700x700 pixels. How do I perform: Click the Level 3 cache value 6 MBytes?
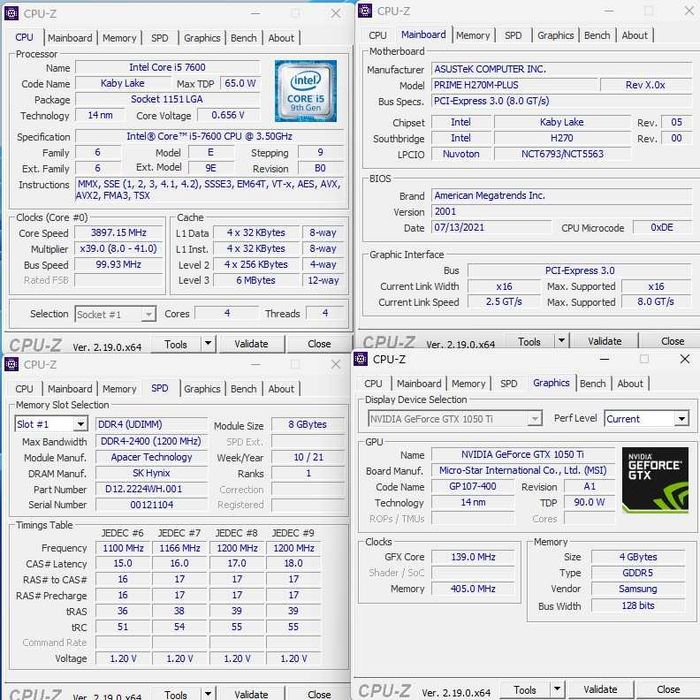tap(256, 280)
